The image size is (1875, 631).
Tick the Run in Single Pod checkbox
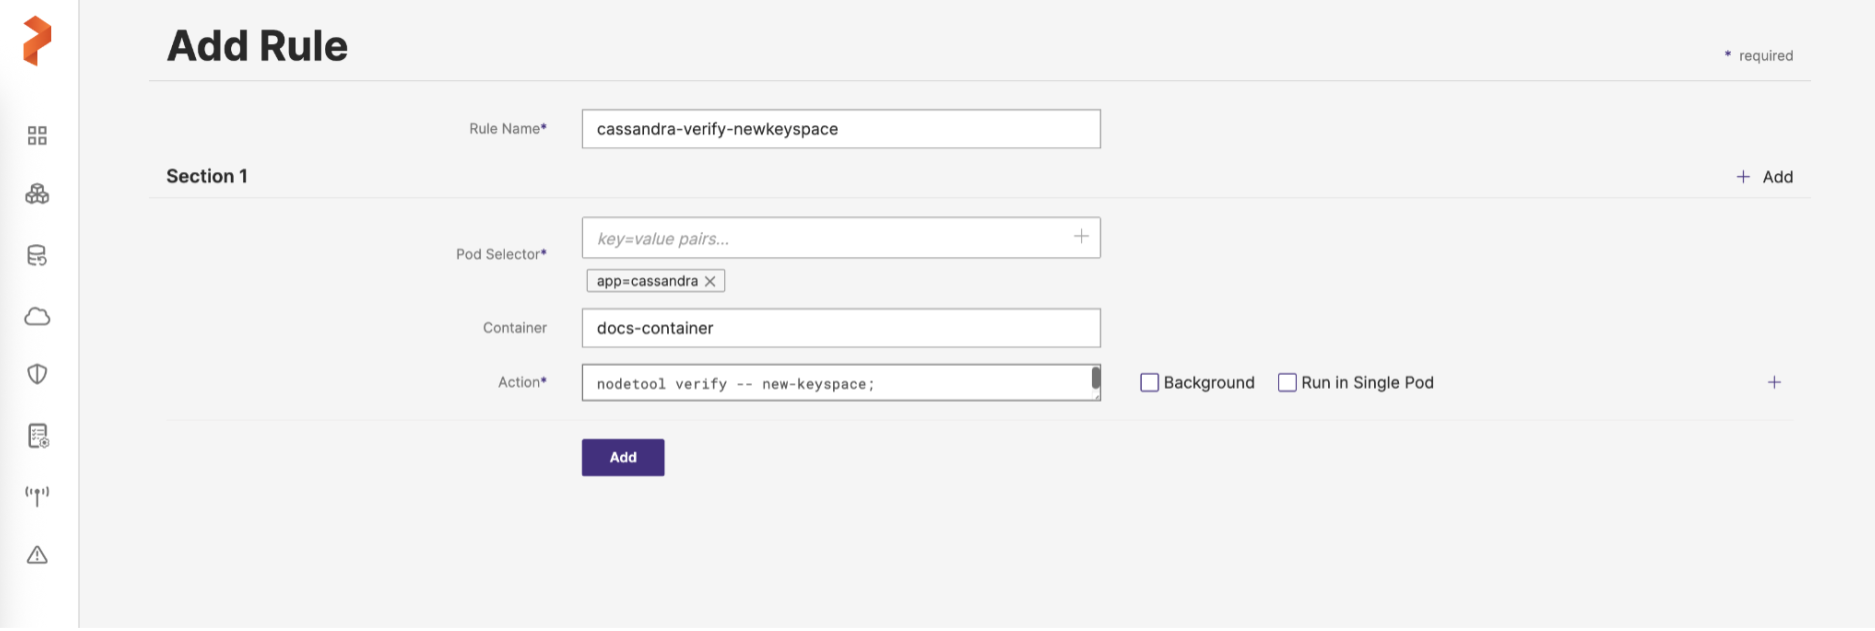click(x=1287, y=383)
